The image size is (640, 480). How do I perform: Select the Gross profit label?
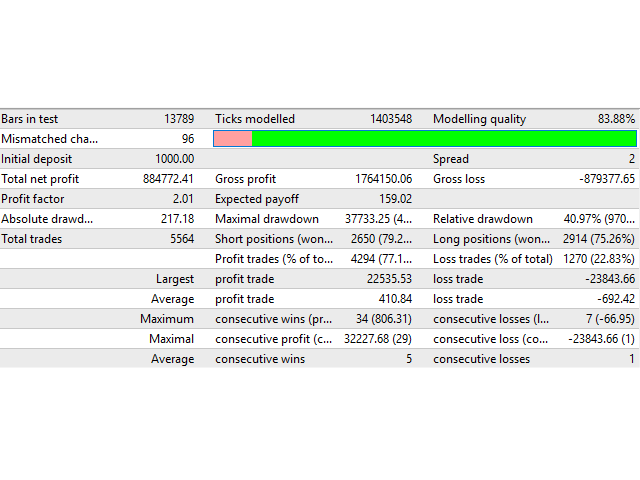point(245,179)
